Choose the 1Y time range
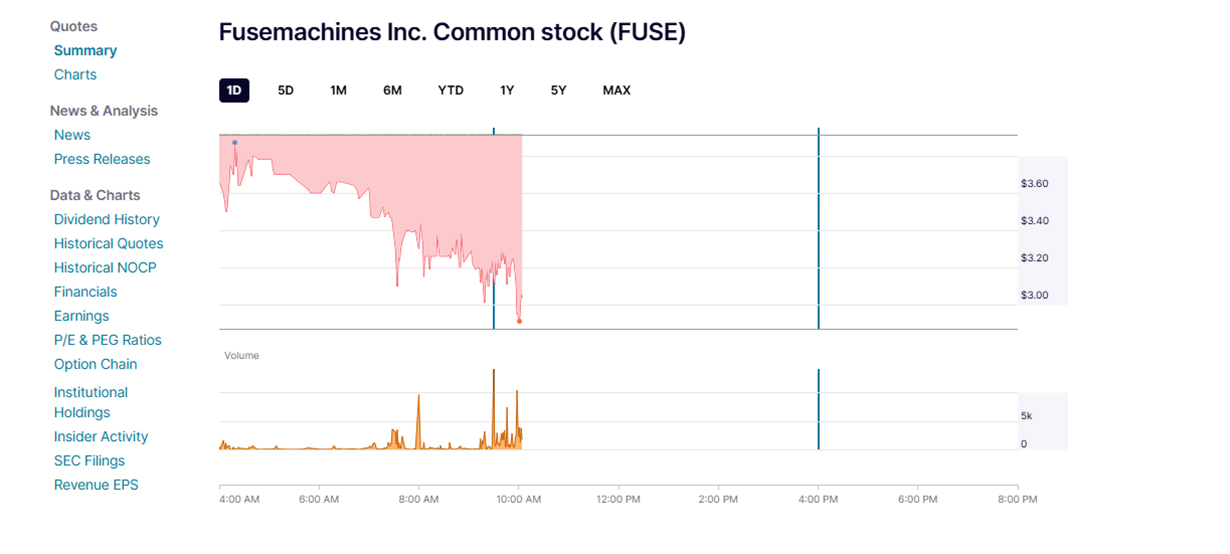This screenshot has height=554, width=1230. click(x=507, y=90)
